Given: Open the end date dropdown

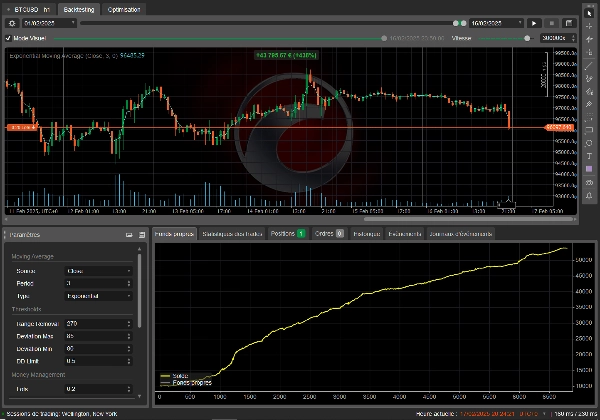Looking at the screenshot, I should 496,23.
